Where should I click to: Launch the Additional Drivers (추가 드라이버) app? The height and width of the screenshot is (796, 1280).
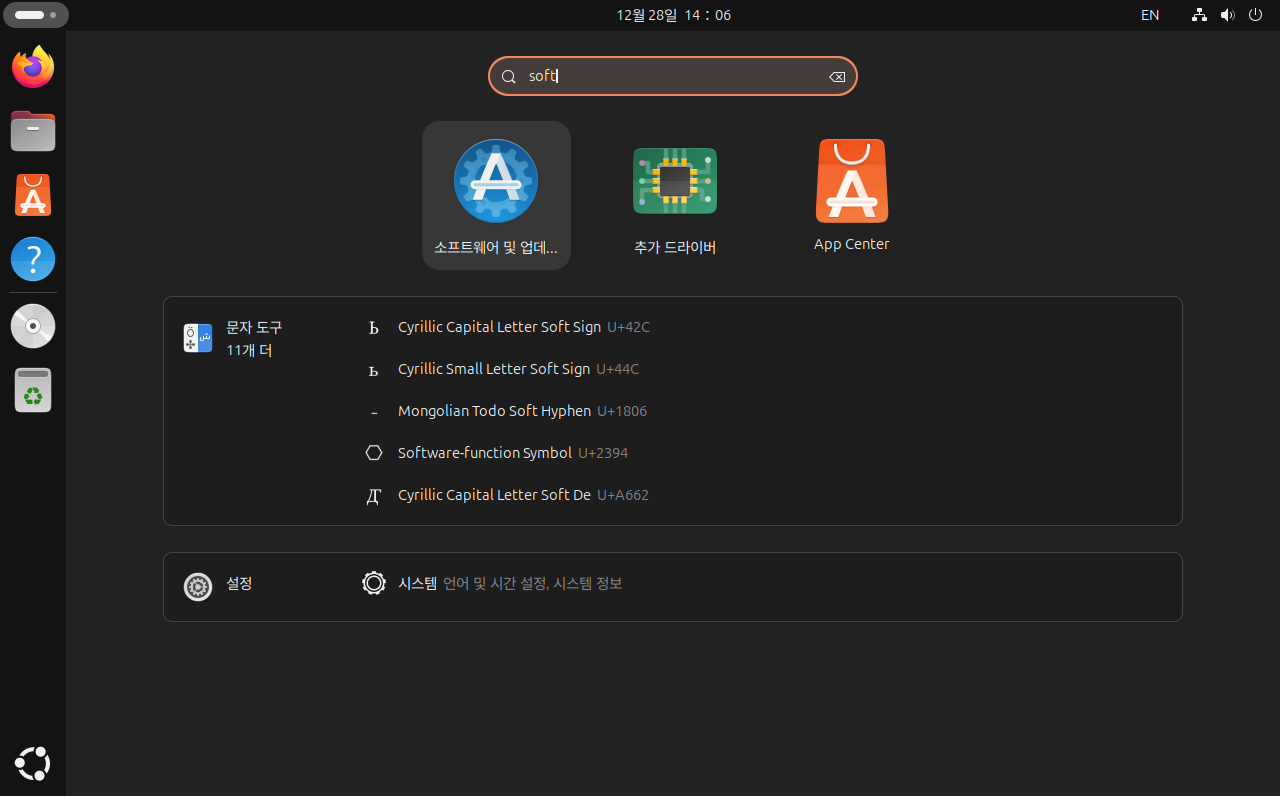[675, 196]
